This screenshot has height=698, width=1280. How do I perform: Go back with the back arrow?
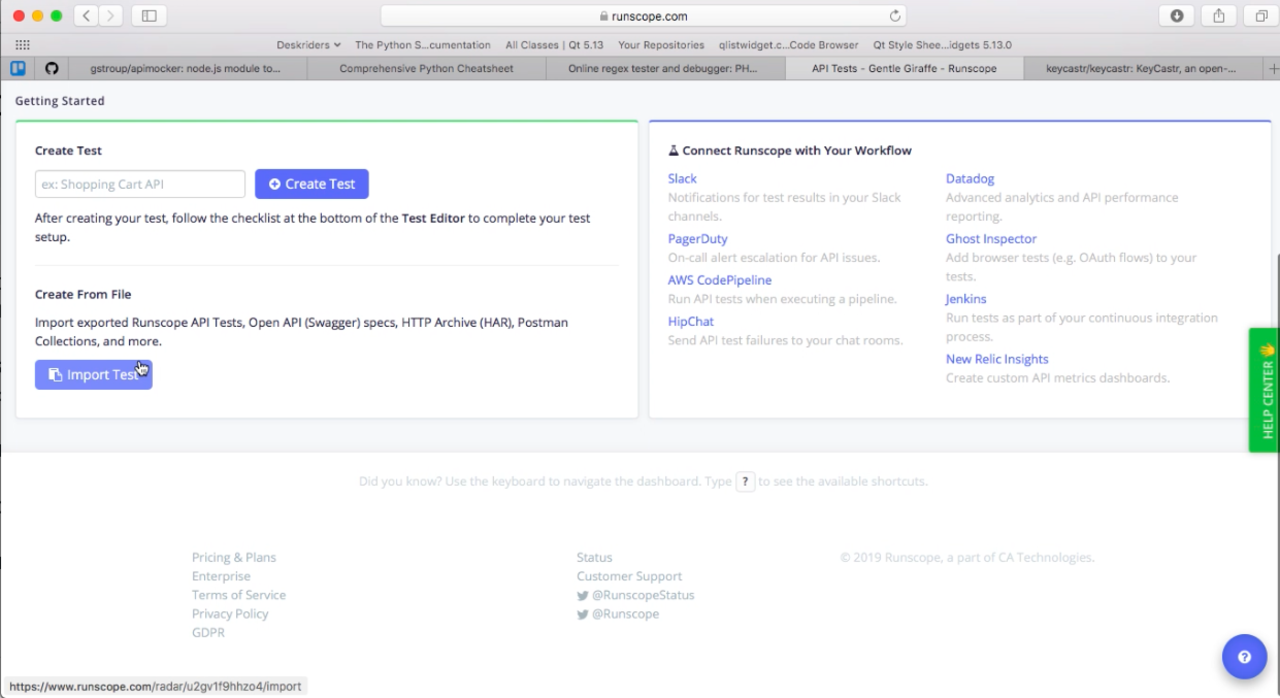[86, 16]
